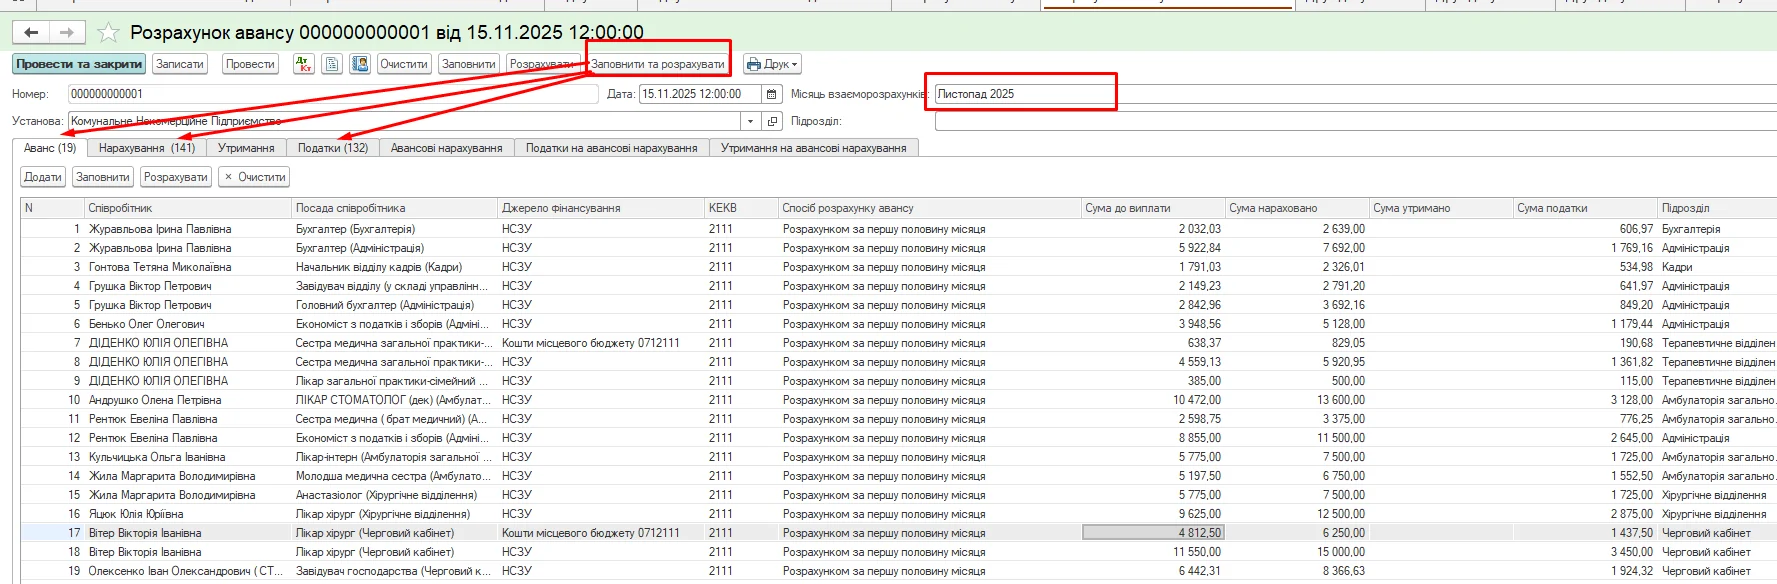
Task: Post the document with the Провести button
Action: 250,64
